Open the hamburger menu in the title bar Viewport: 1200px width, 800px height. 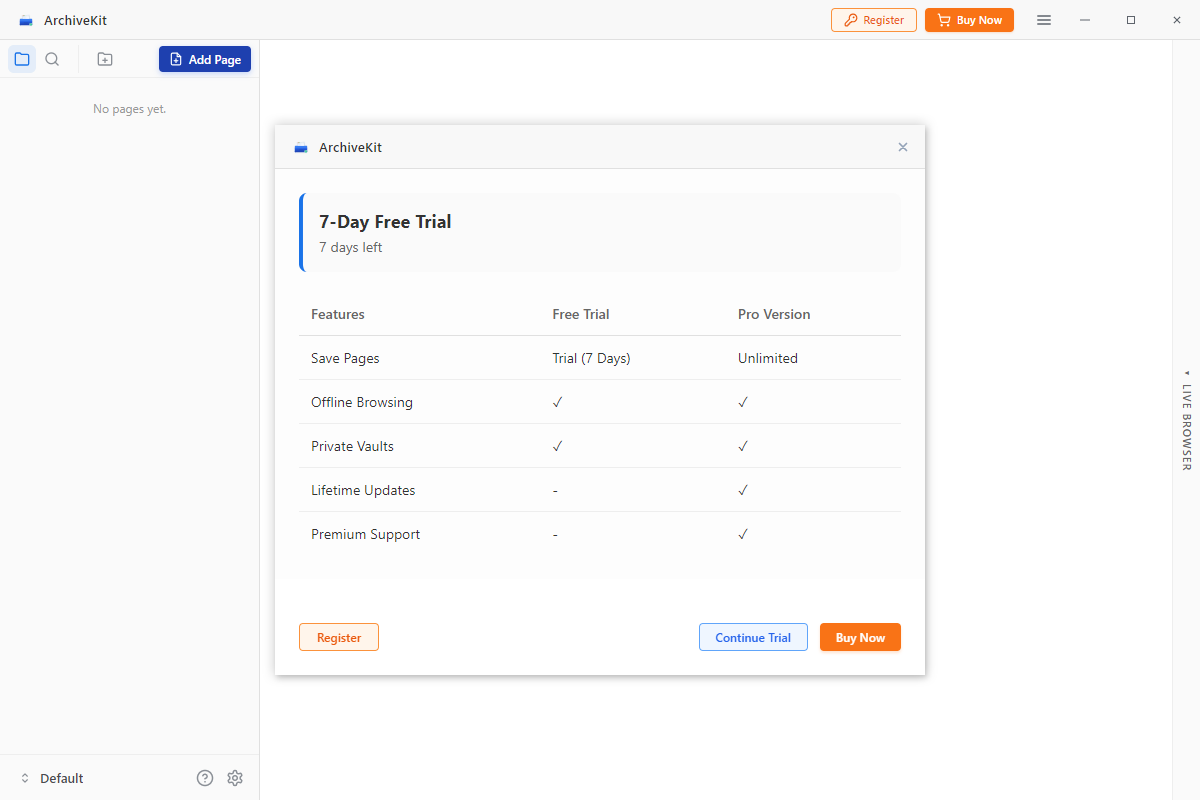point(1043,19)
